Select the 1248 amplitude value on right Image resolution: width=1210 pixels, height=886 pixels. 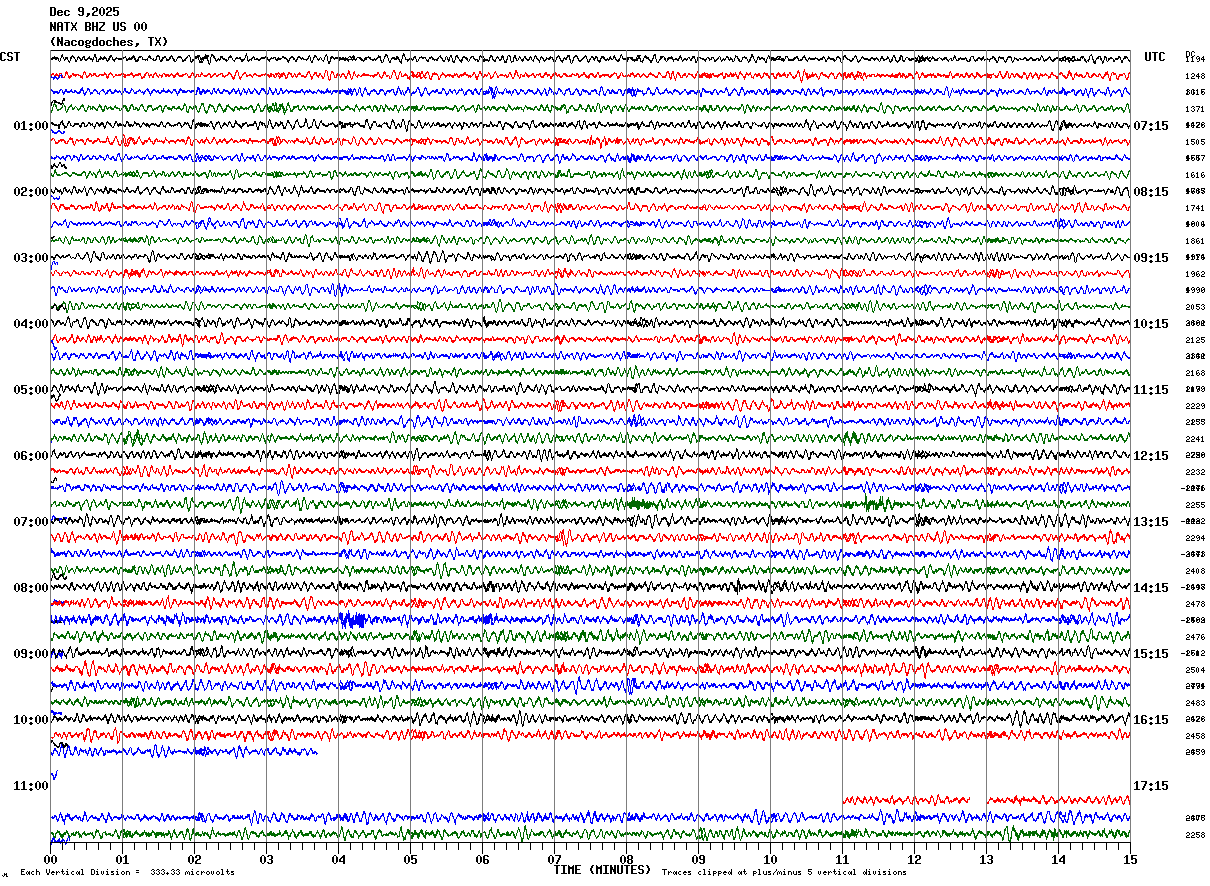coord(1195,76)
